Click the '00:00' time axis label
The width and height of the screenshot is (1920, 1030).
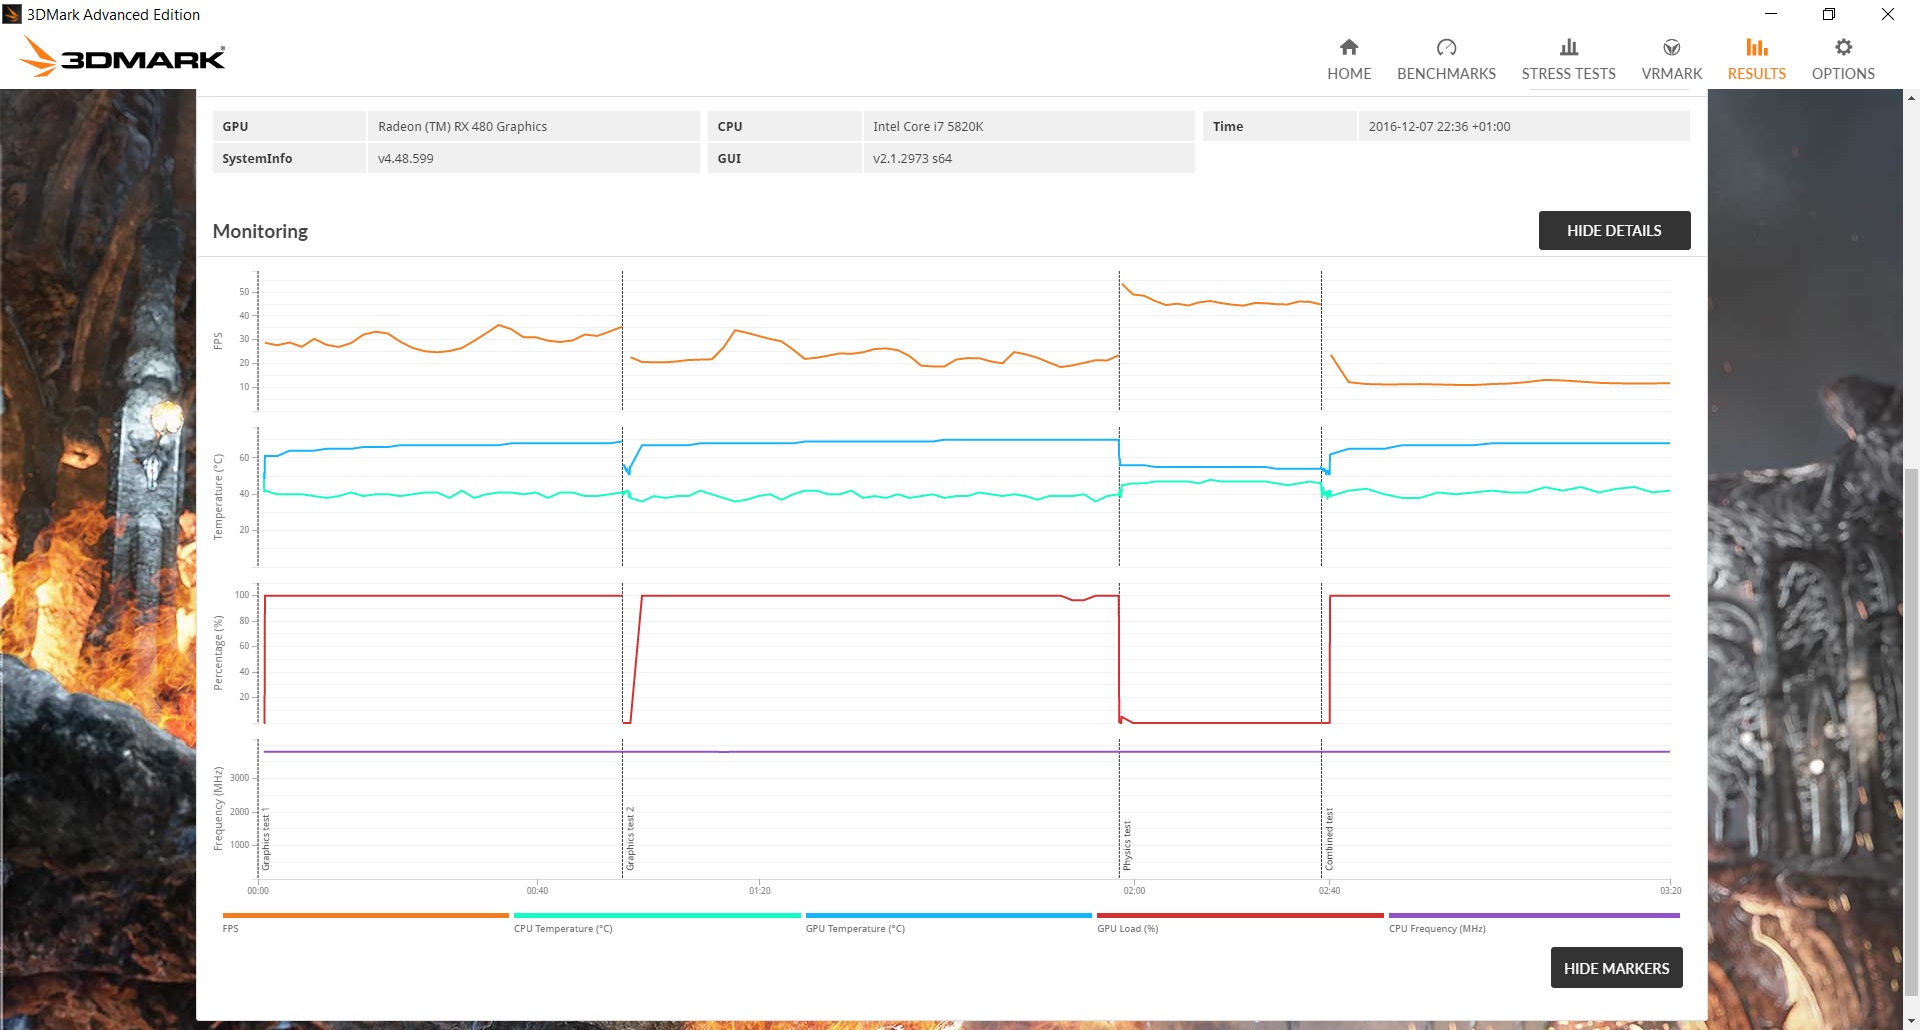258,891
